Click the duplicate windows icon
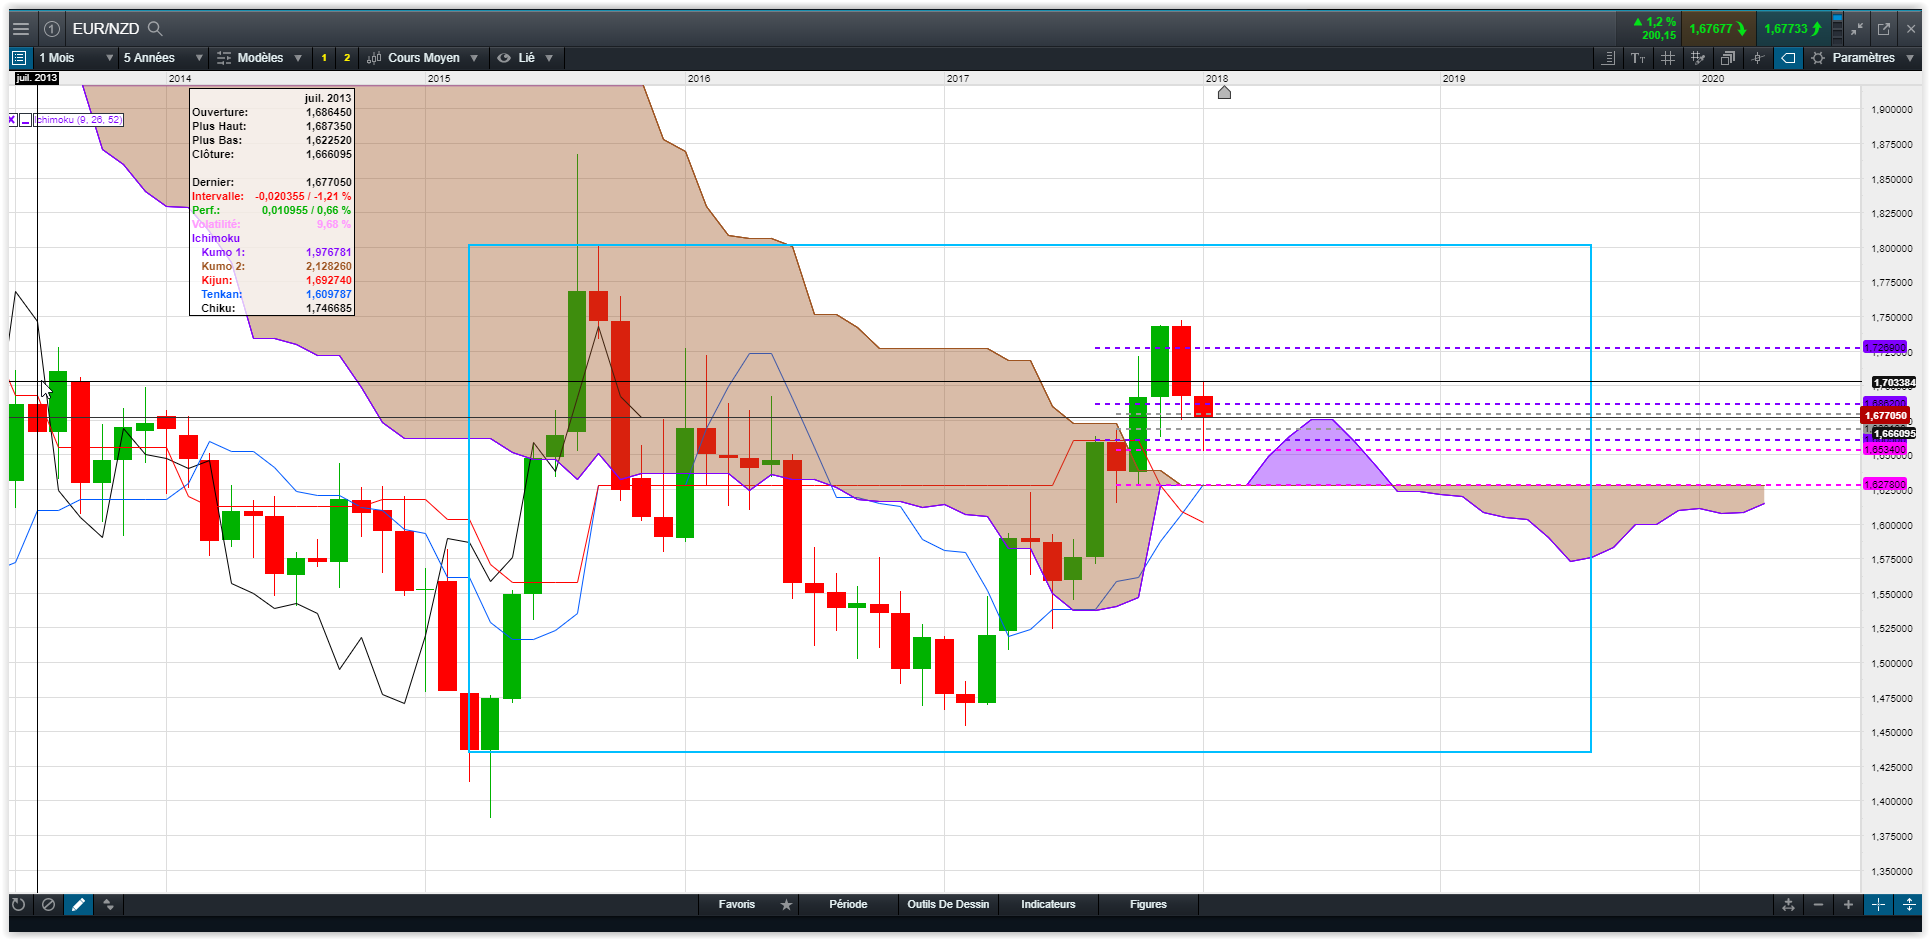 coord(1728,58)
